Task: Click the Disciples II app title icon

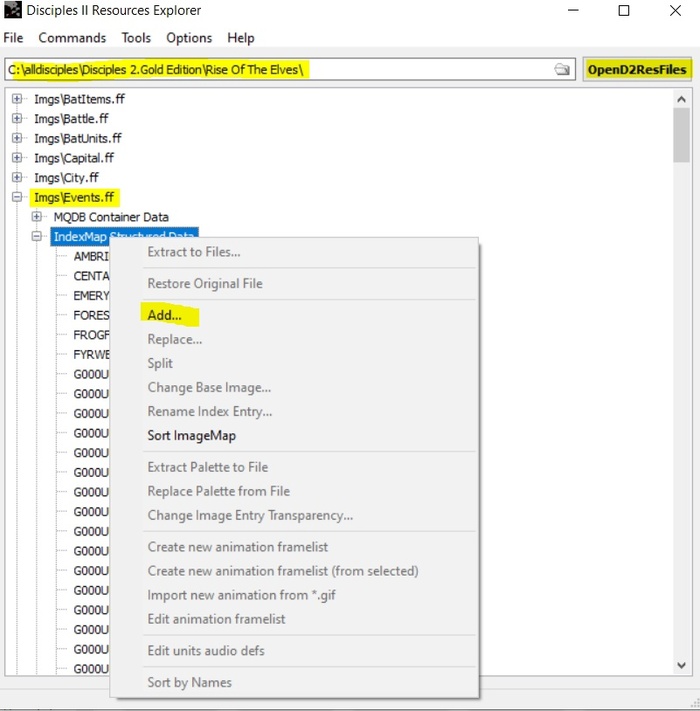Action: pyautogui.click(x=13, y=11)
